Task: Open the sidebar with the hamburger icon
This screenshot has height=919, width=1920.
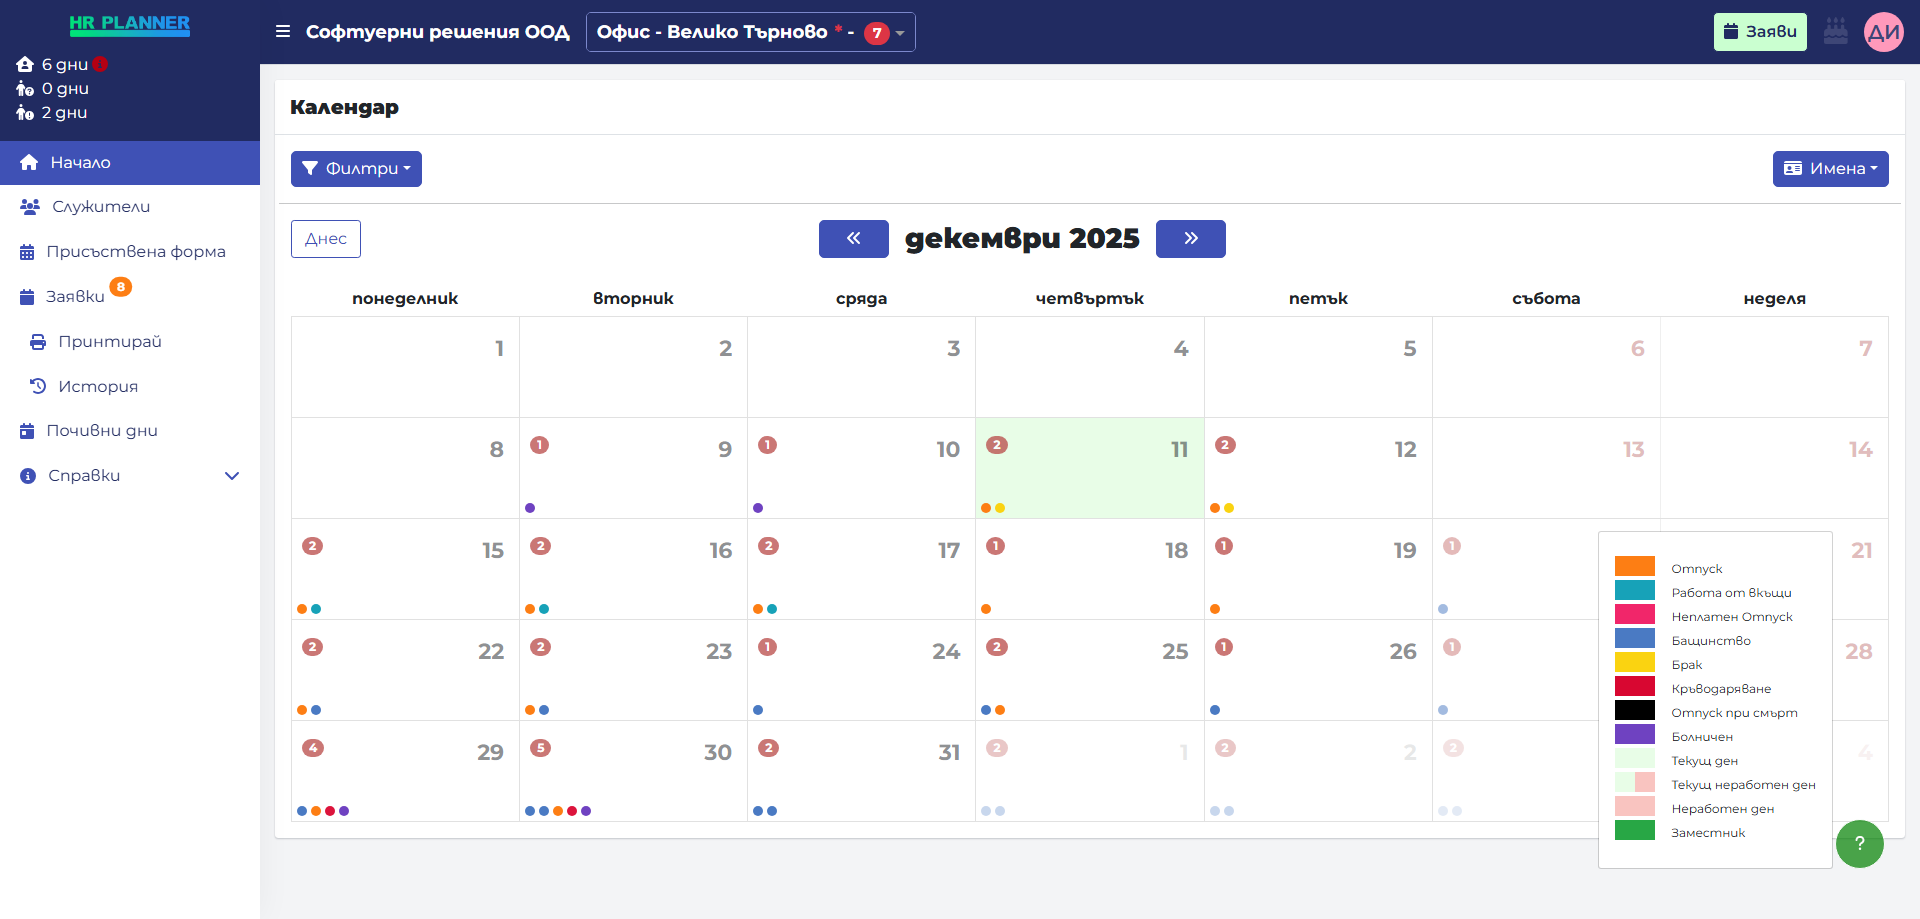Action: (x=283, y=31)
